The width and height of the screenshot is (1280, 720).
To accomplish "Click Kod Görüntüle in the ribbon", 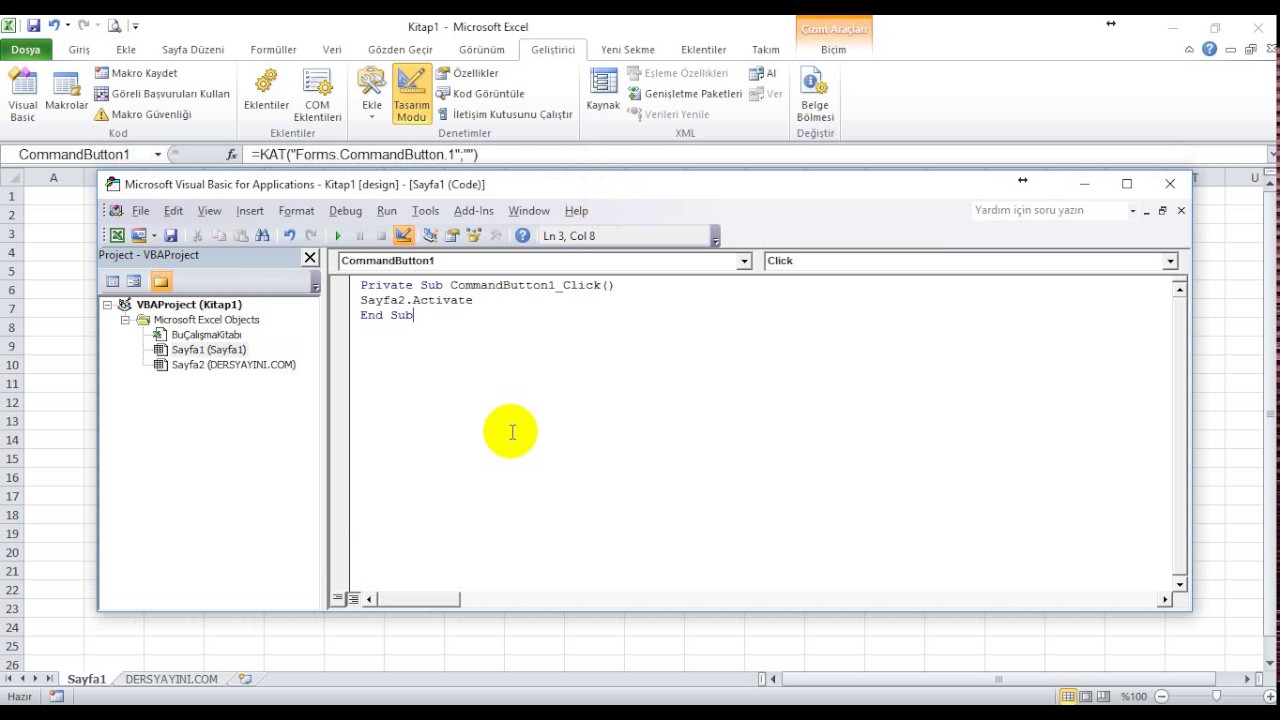I will point(480,94).
